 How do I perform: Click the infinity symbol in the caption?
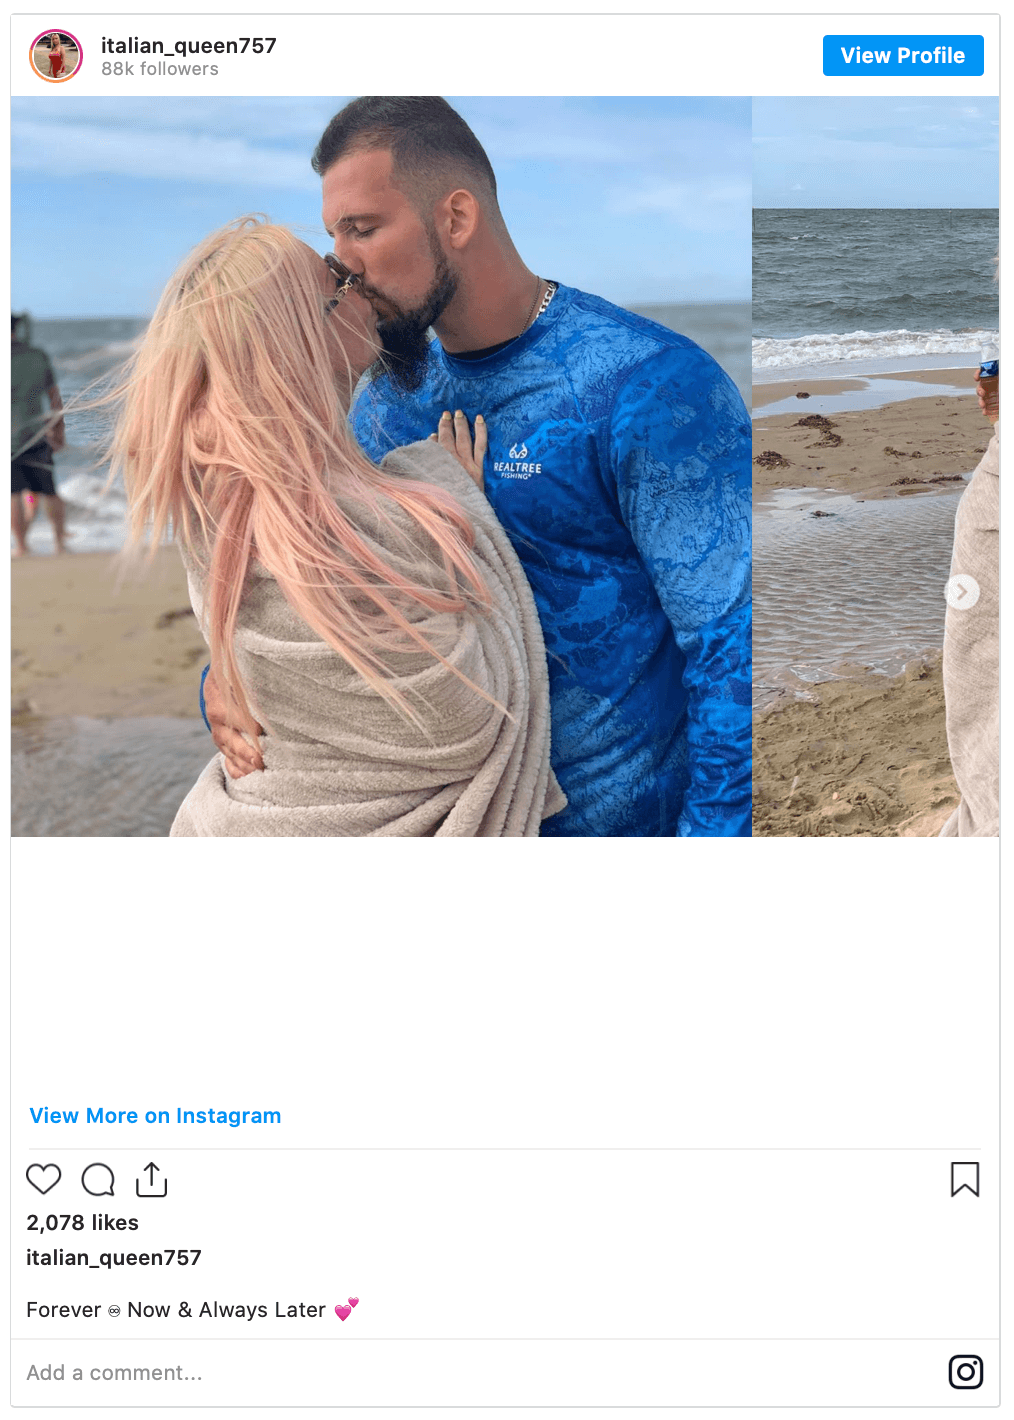pos(114,1311)
